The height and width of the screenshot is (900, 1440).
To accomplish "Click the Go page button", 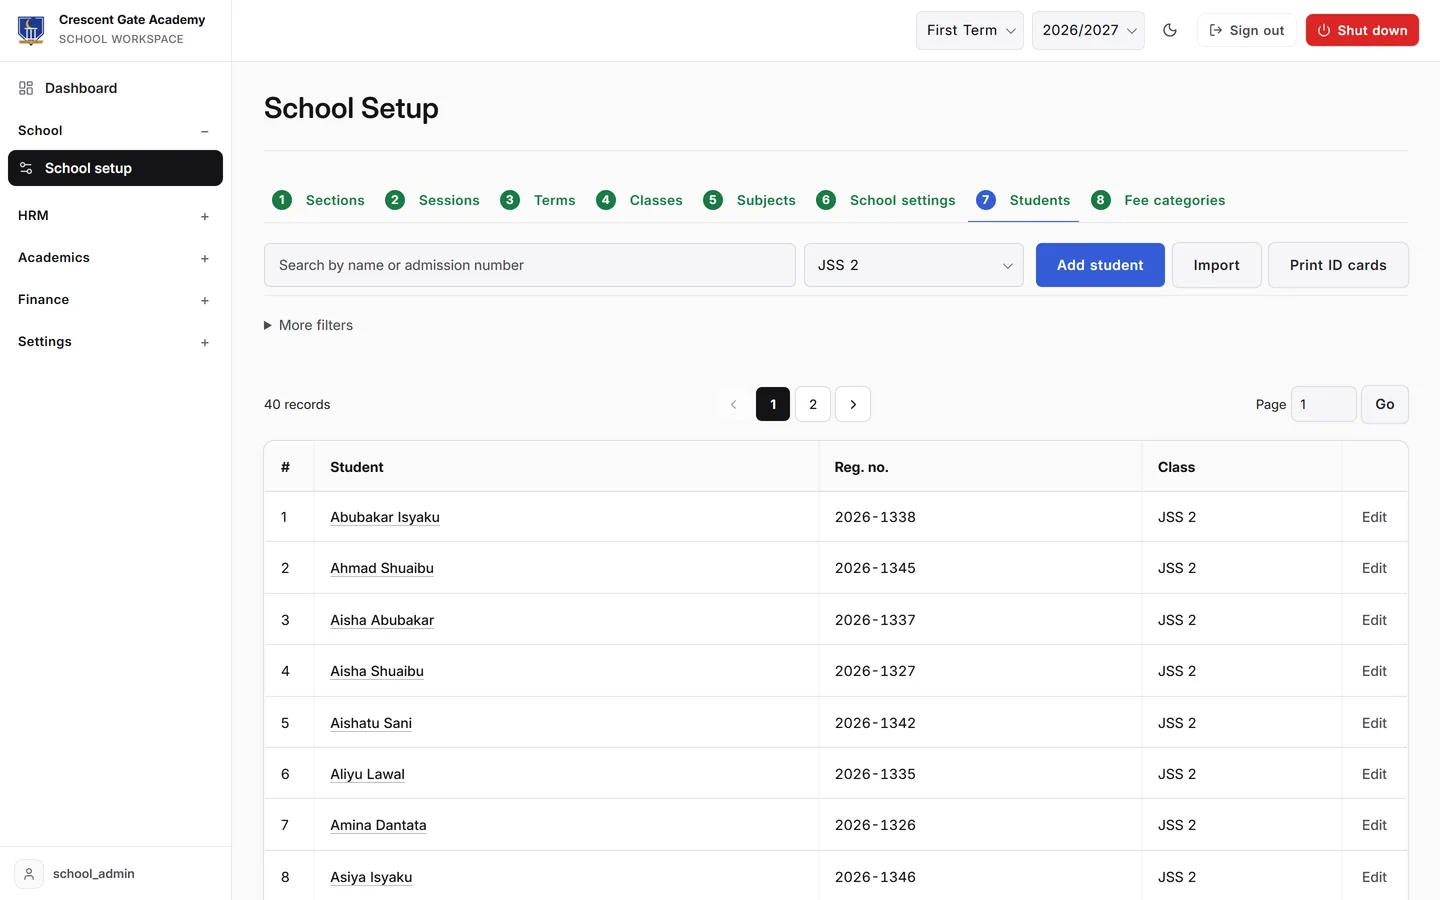I will [1385, 404].
